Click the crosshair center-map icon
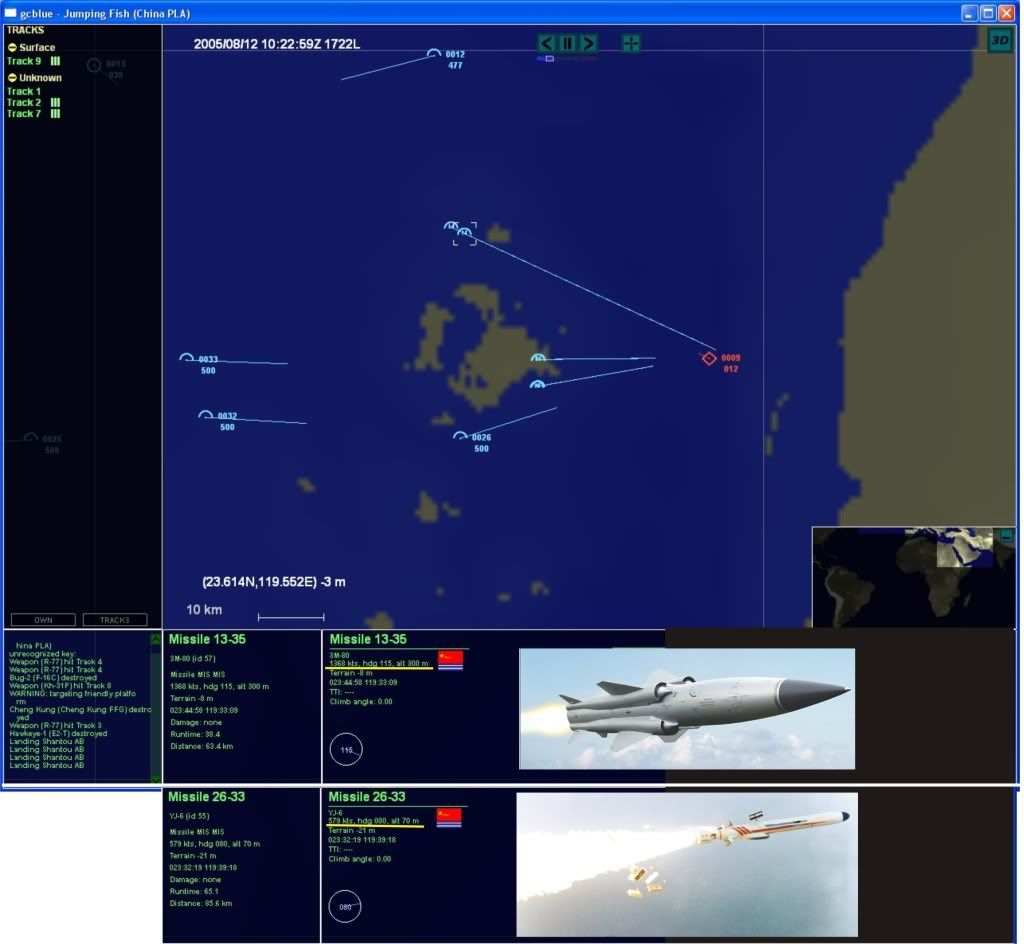This screenshot has width=1024, height=944. pos(631,43)
